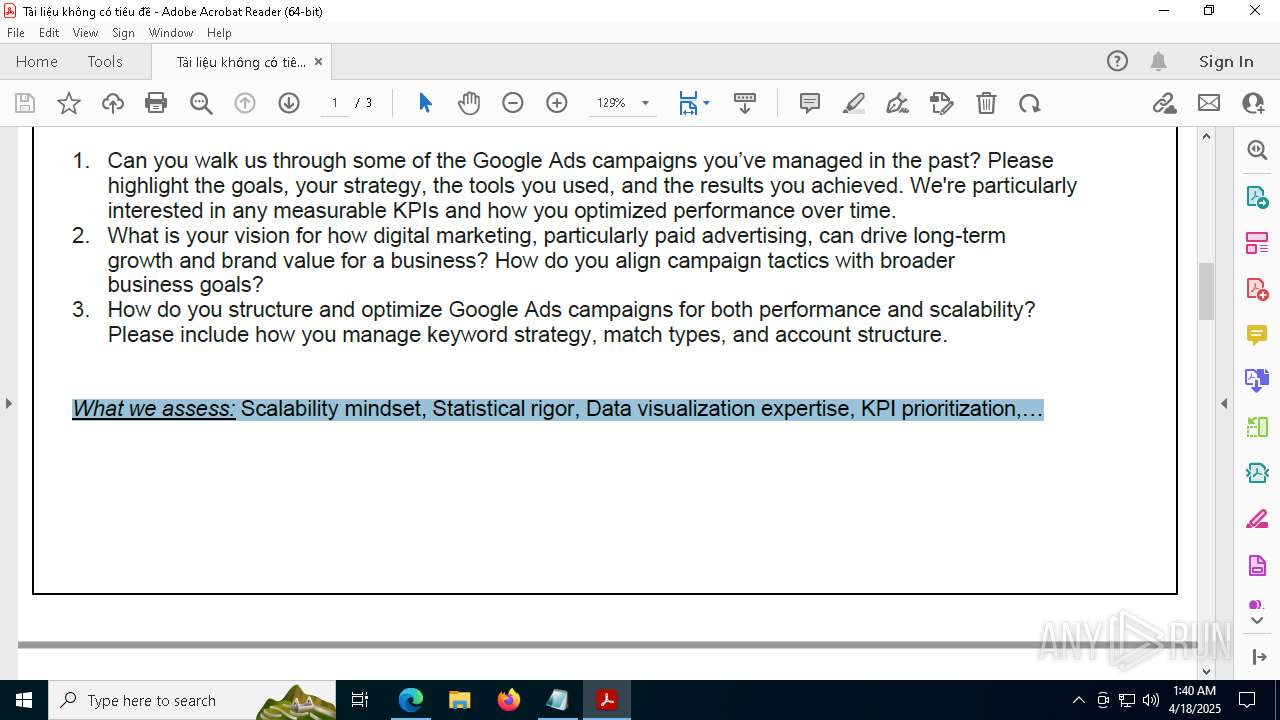Rotate the page view
Screen dimensions: 1280x720
pos(1030,103)
